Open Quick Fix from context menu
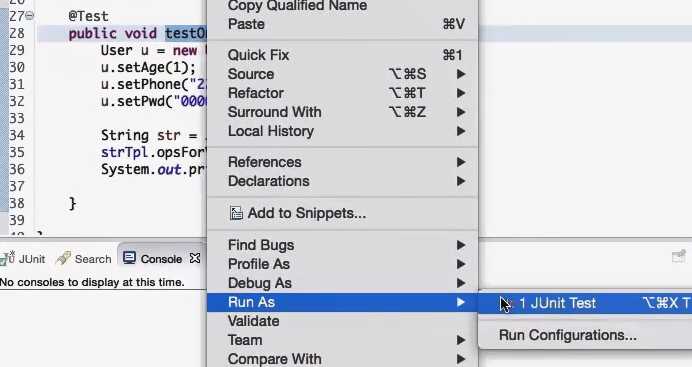The height and width of the screenshot is (367, 692). point(342,55)
